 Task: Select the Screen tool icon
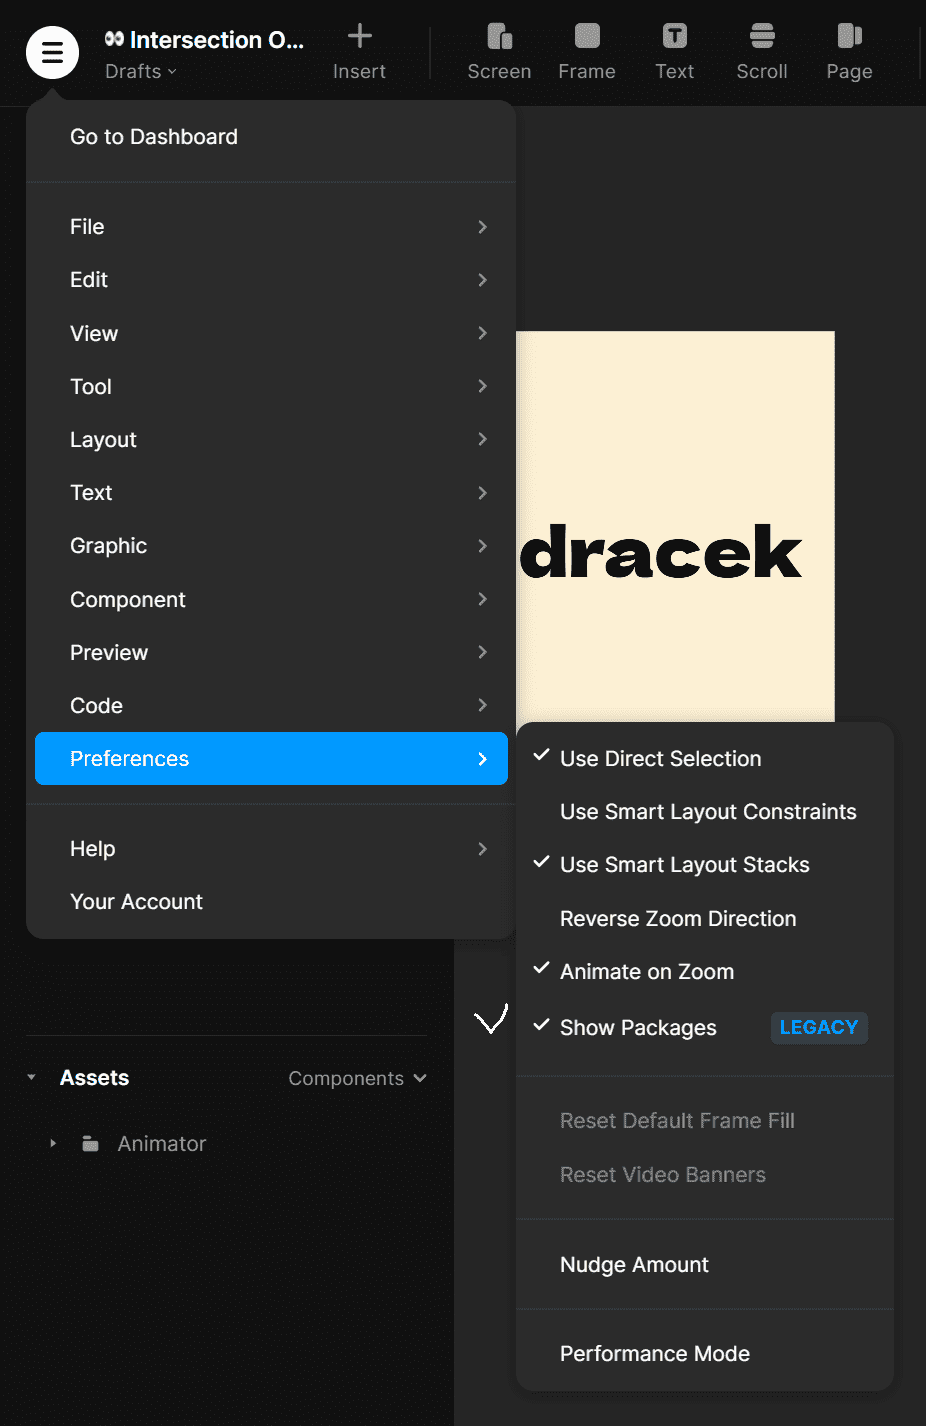click(x=499, y=37)
